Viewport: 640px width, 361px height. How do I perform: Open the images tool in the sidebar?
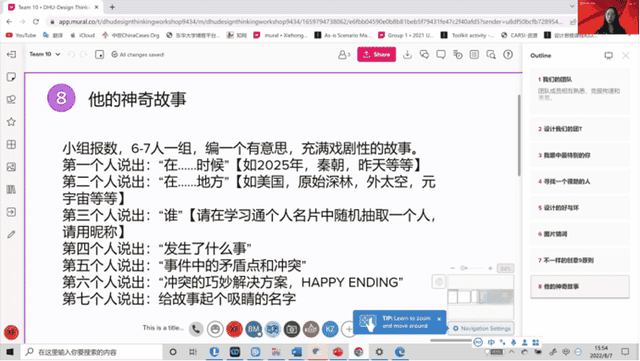[x=11, y=167]
